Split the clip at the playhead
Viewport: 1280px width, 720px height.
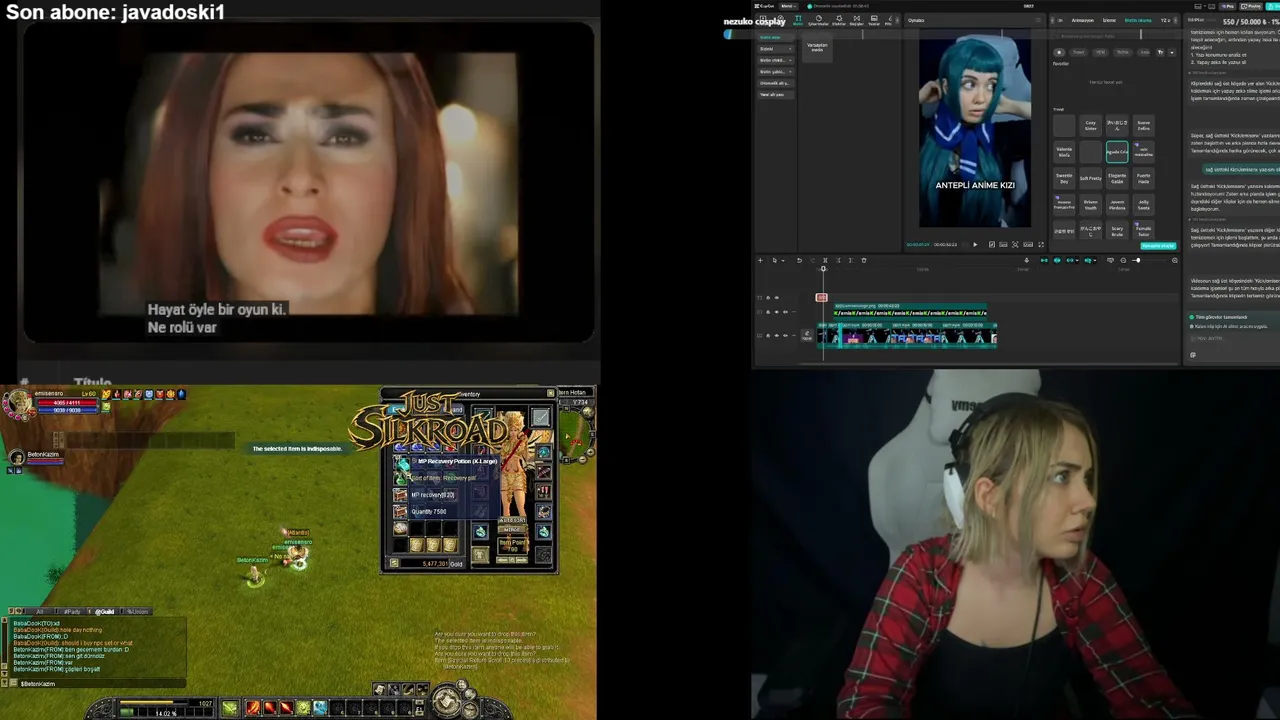[825, 260]
